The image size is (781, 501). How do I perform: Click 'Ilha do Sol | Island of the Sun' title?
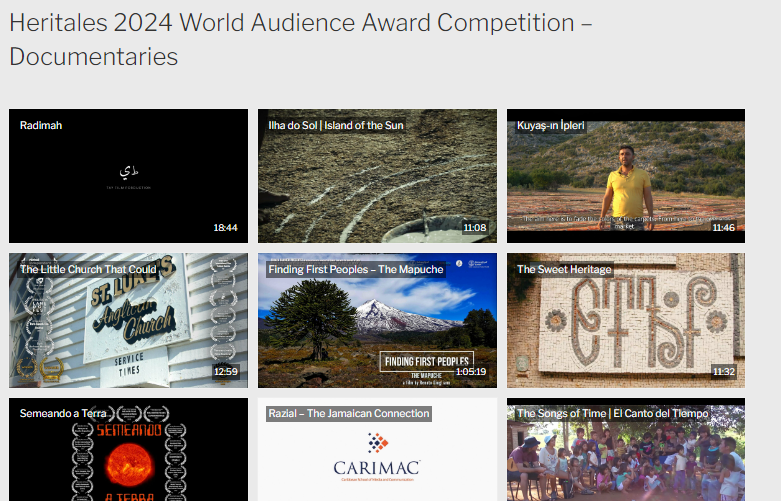click(x=336, y=125)
